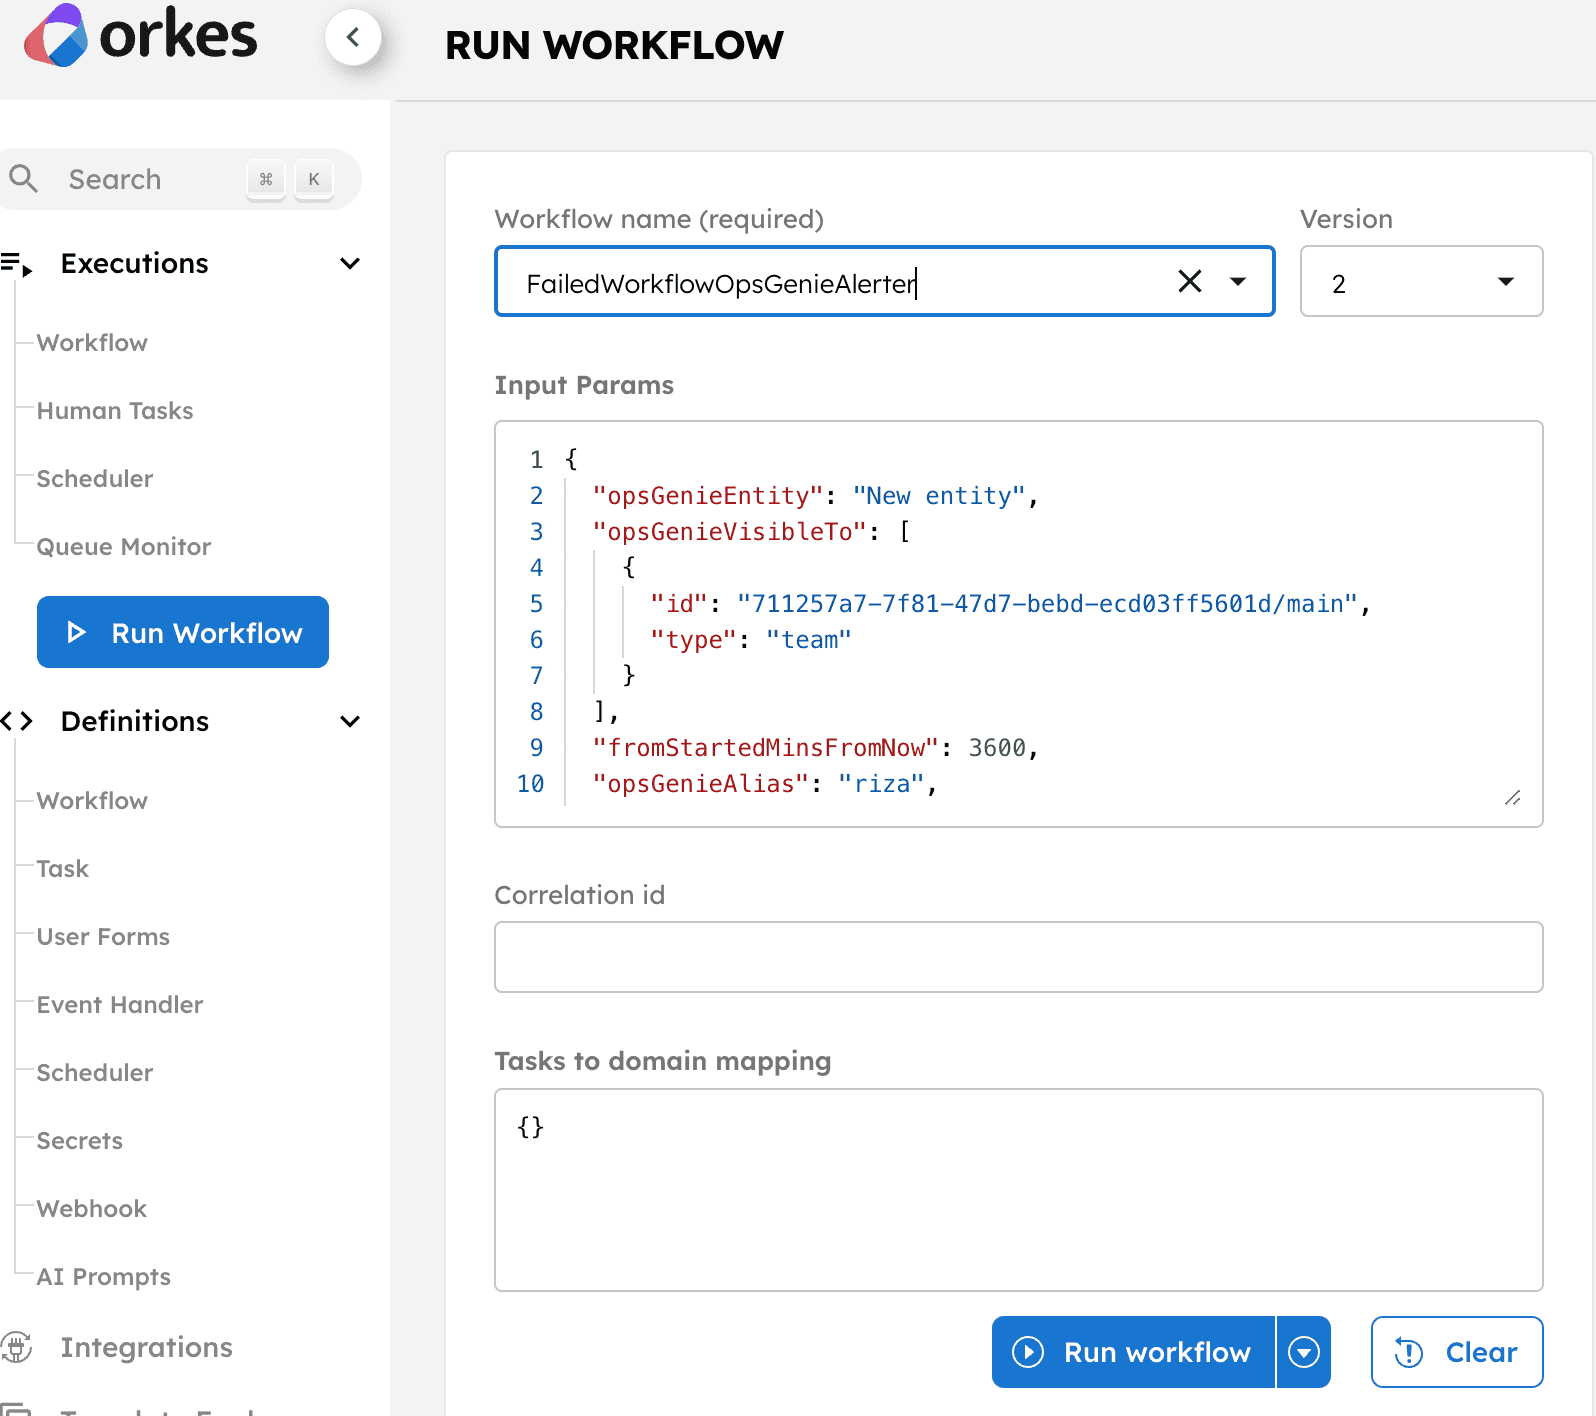Open run workflow options split arrow

point(1304,1352)
